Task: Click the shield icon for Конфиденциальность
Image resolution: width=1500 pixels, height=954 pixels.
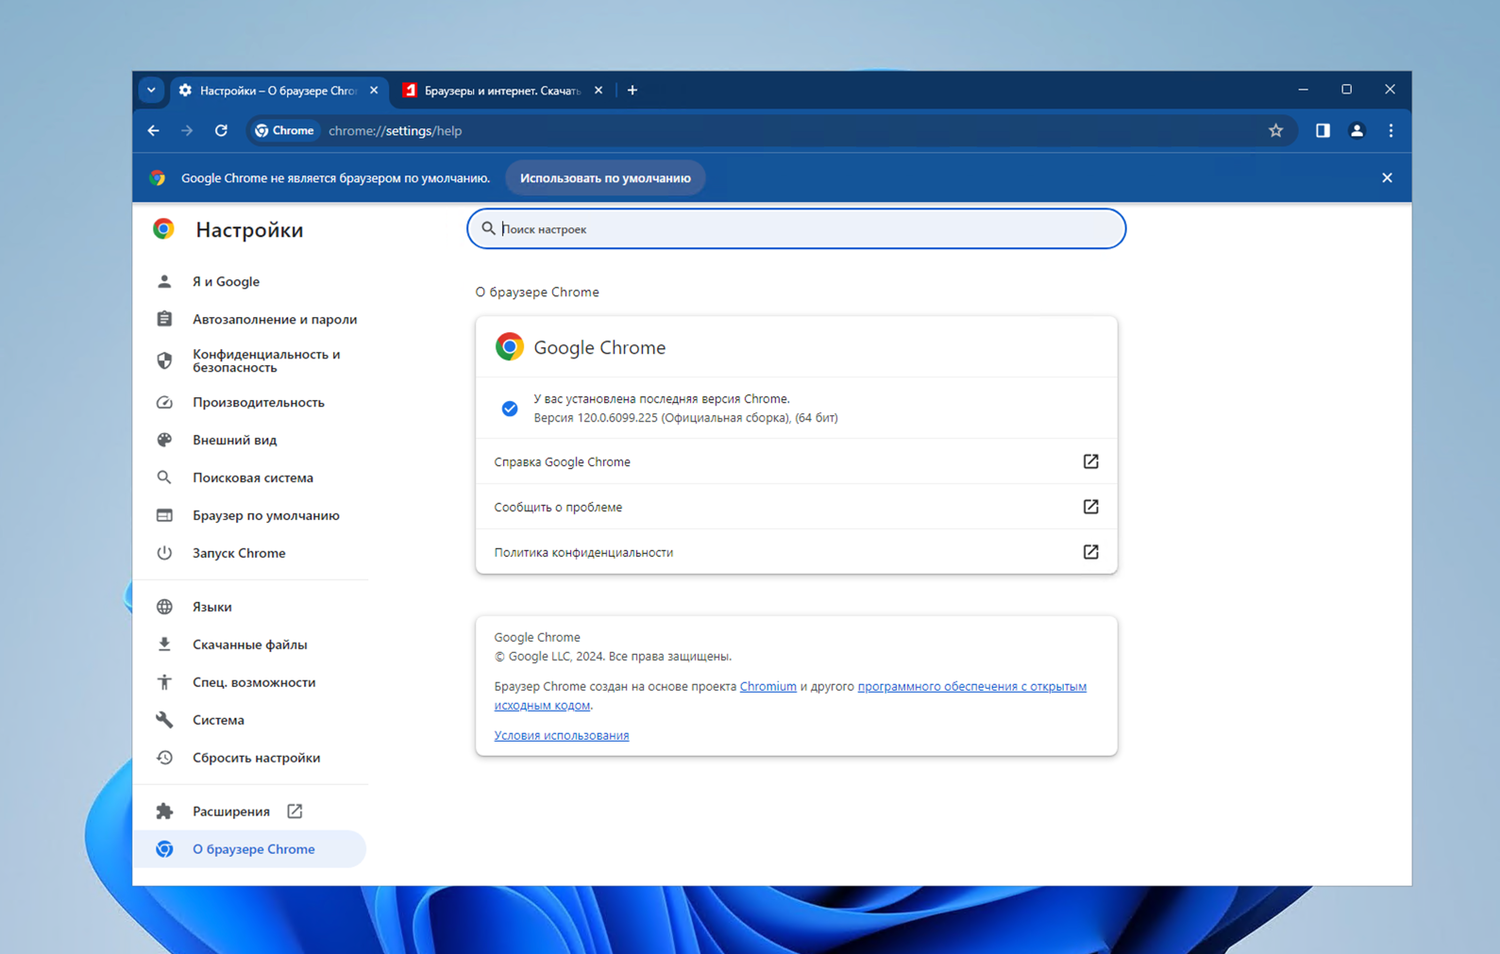Action: pyautogui.click(x=165, y=361)
